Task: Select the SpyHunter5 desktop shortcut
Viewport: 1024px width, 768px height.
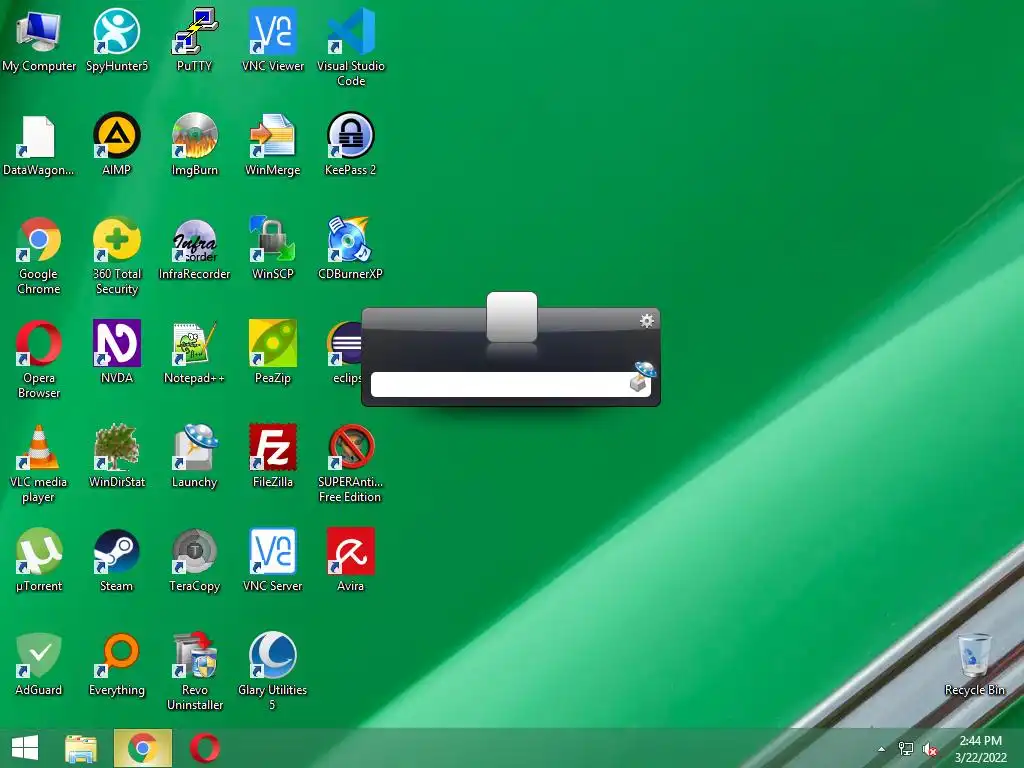Action: (x=117, y=40)
